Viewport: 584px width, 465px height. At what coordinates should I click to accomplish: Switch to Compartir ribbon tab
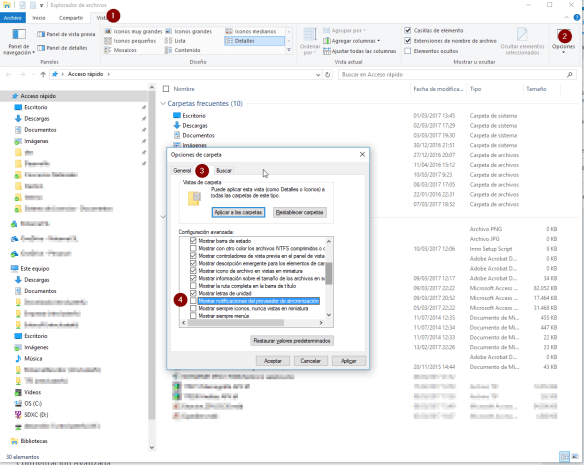tap(71, 18)
